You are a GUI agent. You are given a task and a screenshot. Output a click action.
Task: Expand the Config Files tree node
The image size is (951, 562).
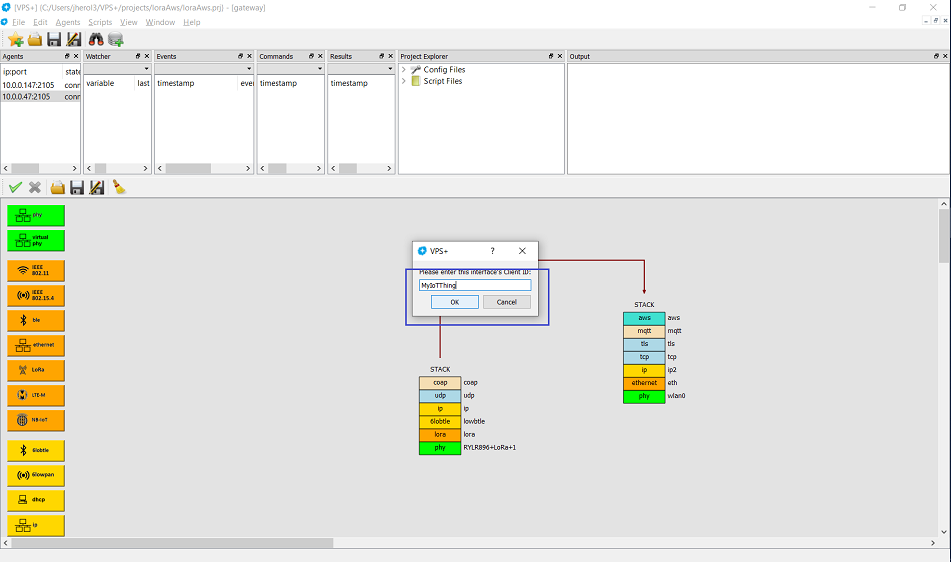[x=404, y=70]
